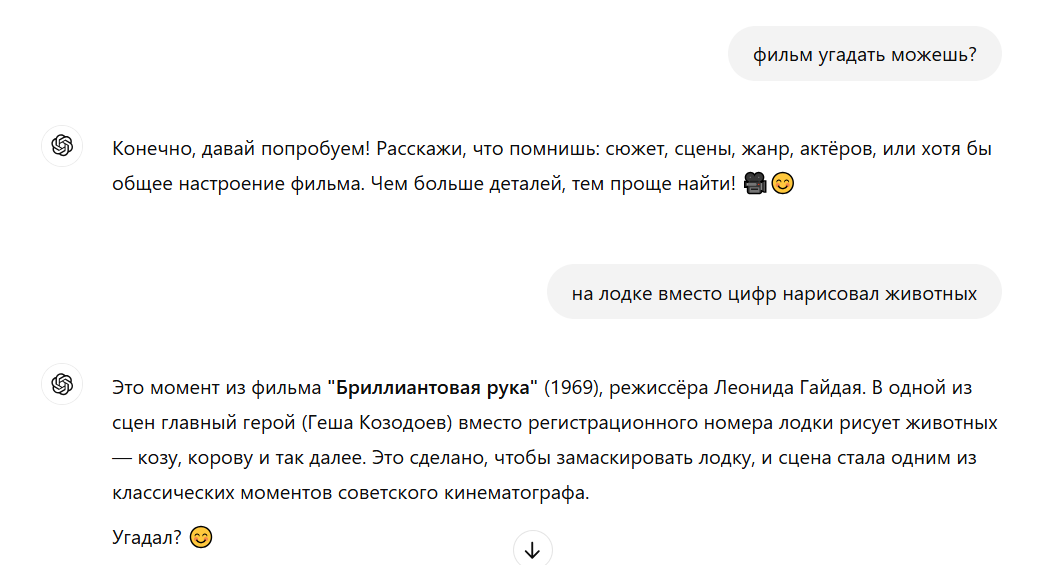Click the line классических моментов советского кинематографа
The height and width of the screenshot is (565, 1054).
[350, 492]
